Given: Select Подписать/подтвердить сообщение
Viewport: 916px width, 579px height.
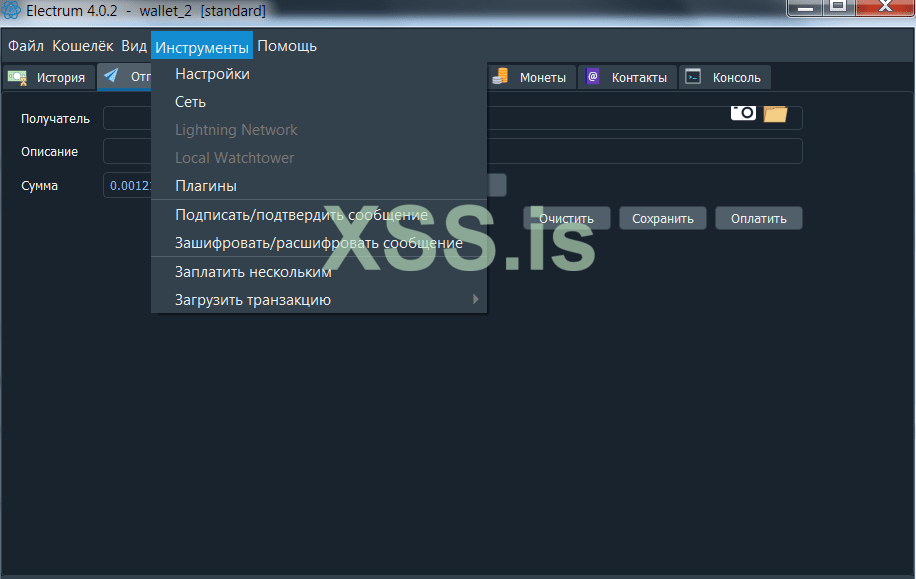Looking at the screenshot, I should click(319, 215).
